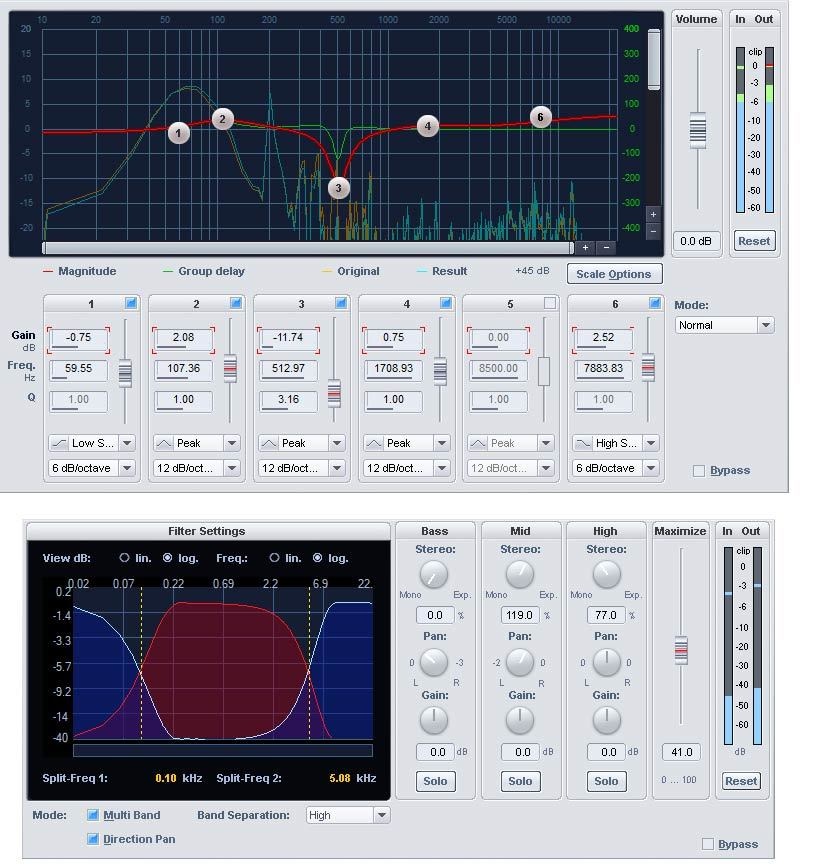Click EQ node 3 on the graph
This screenshot has width=818, height=864.
(x=338, y=187)
